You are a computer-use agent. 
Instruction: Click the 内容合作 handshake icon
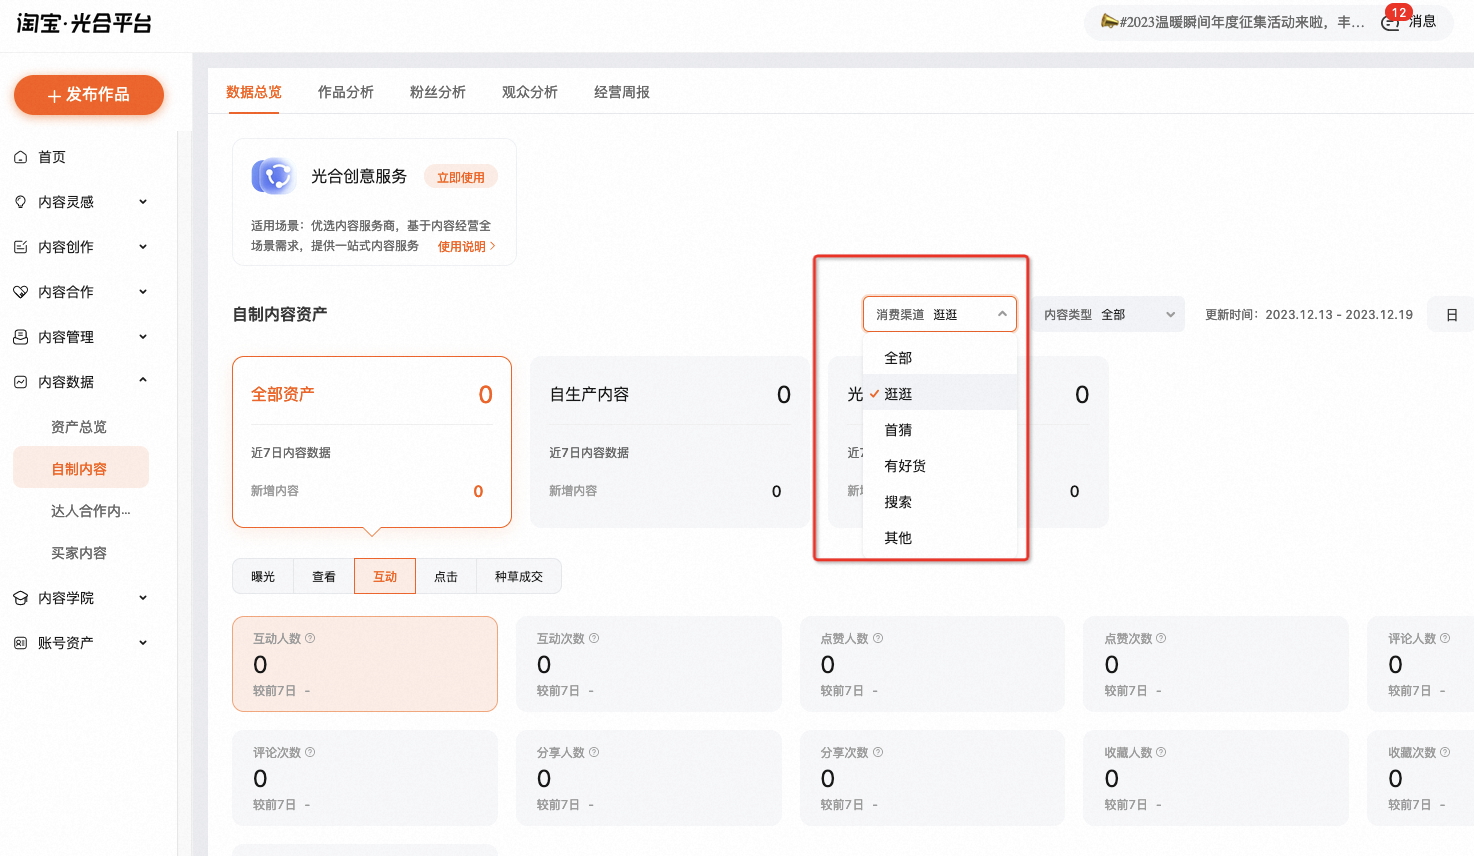(20, 292)
